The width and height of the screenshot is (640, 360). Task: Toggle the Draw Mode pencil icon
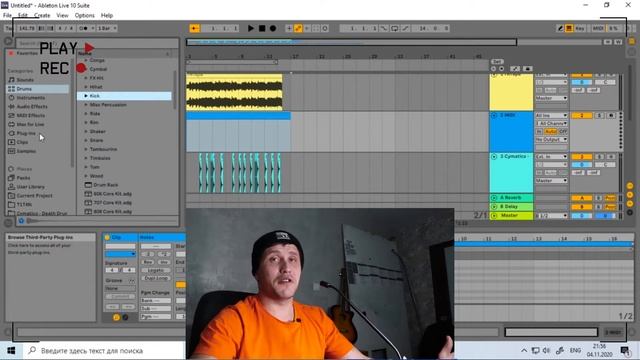(560, 28)
